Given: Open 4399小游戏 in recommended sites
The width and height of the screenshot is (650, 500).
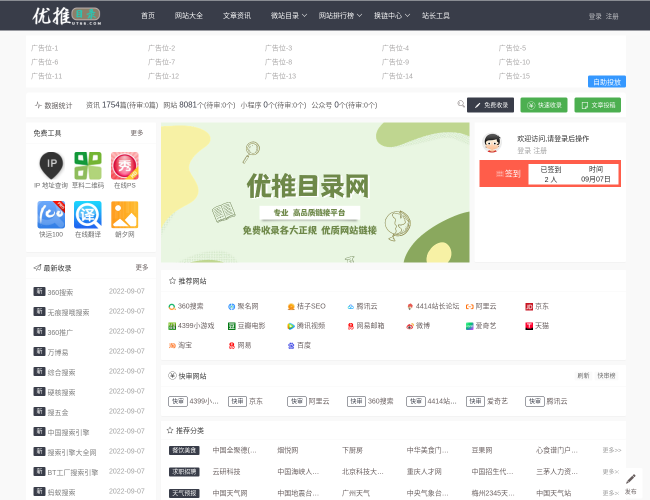Looking at the screenshot, I should coord(191,326).
